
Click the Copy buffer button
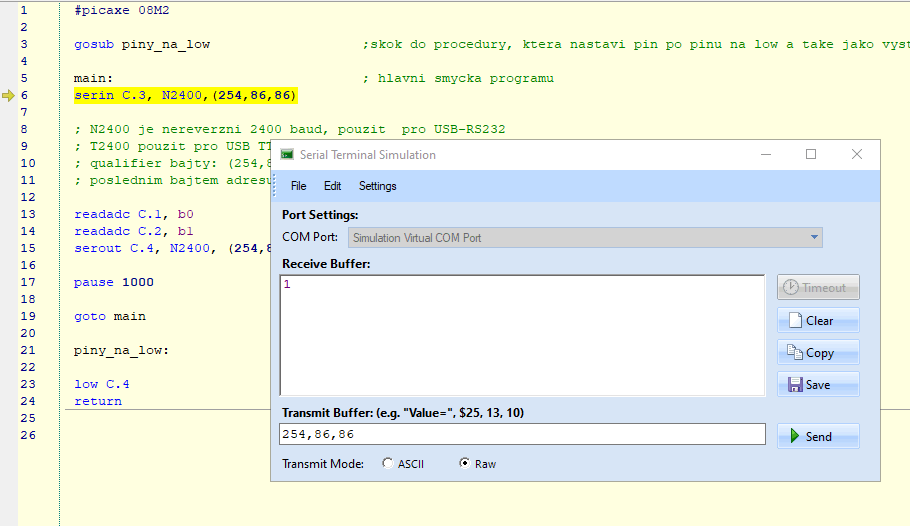[818, 353]
